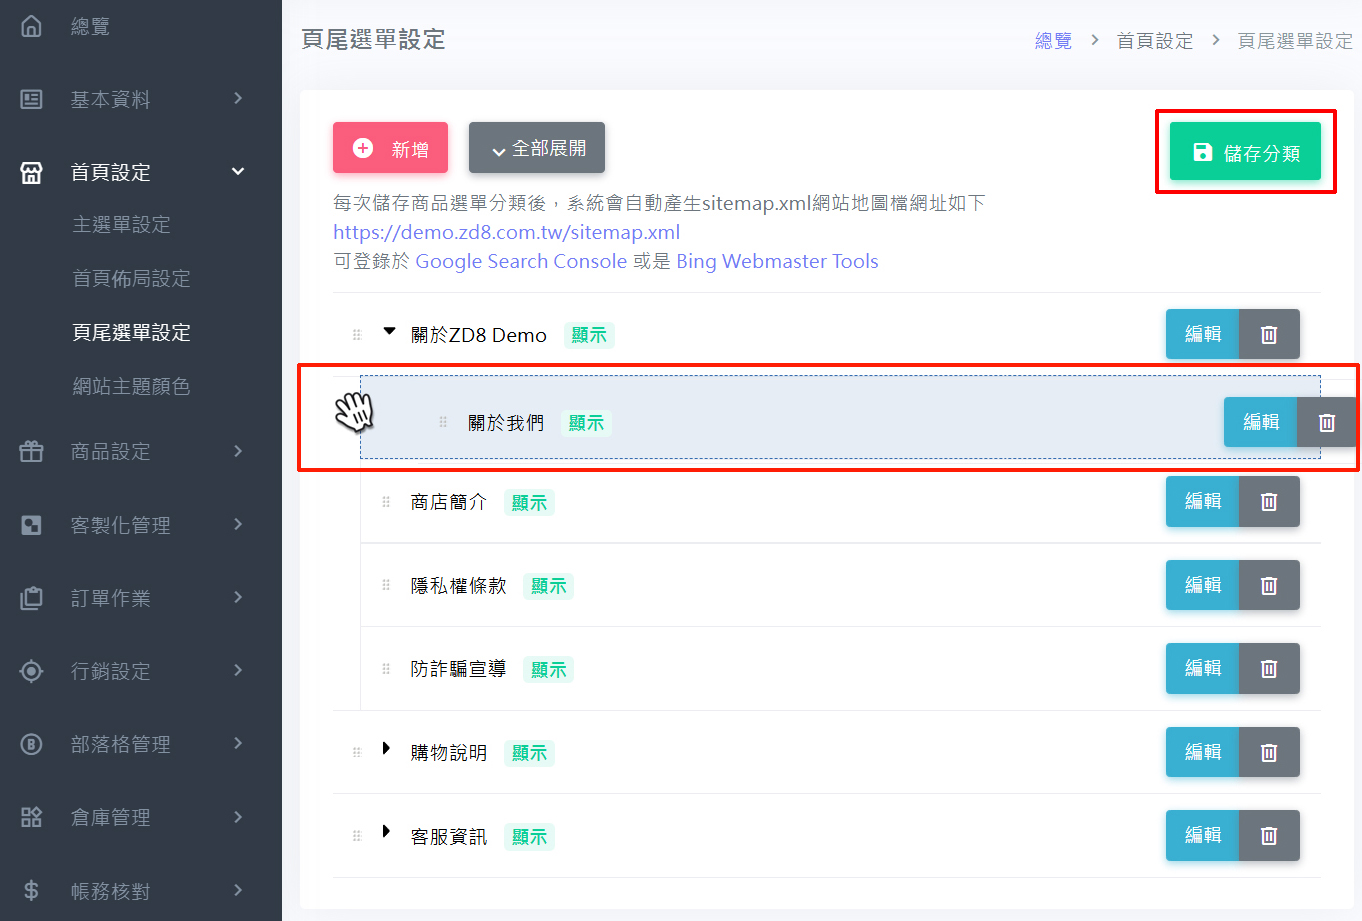Click trash icon next to 購物說明
The width and height of the screenshot is (1362, 921).
click(1268, 753)
